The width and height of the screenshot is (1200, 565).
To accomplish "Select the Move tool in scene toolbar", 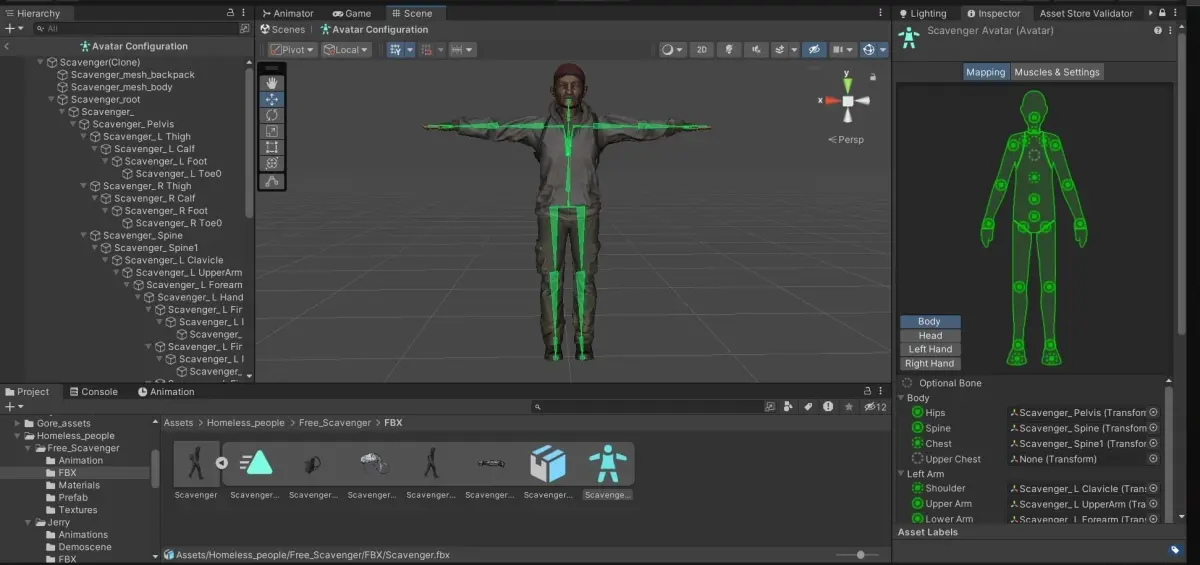I will click(272, 99).
